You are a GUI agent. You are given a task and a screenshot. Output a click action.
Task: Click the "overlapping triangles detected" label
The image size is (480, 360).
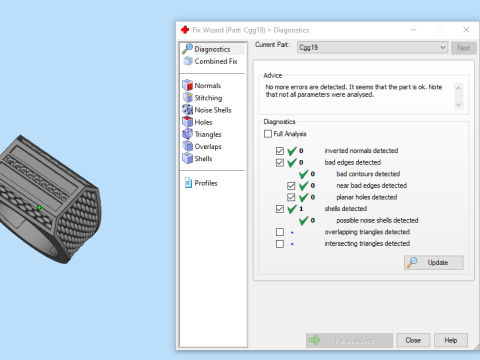(x=367, y=232)
